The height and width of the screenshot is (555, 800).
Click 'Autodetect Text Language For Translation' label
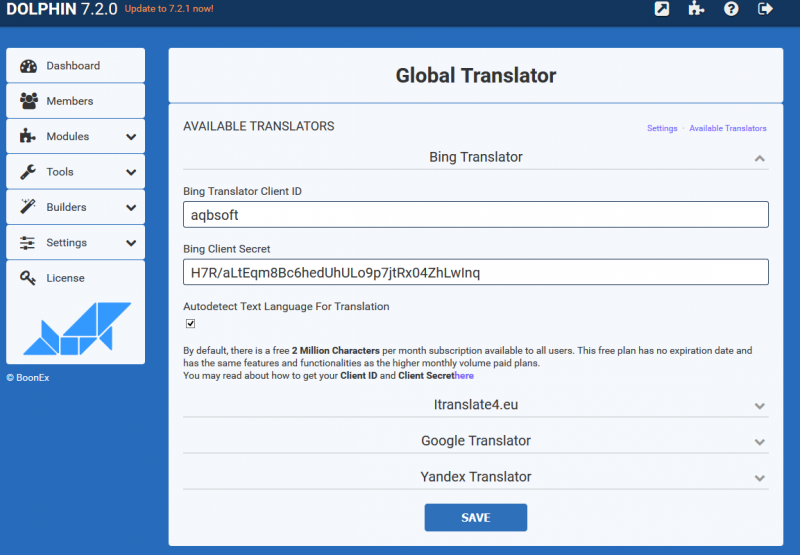286,307
